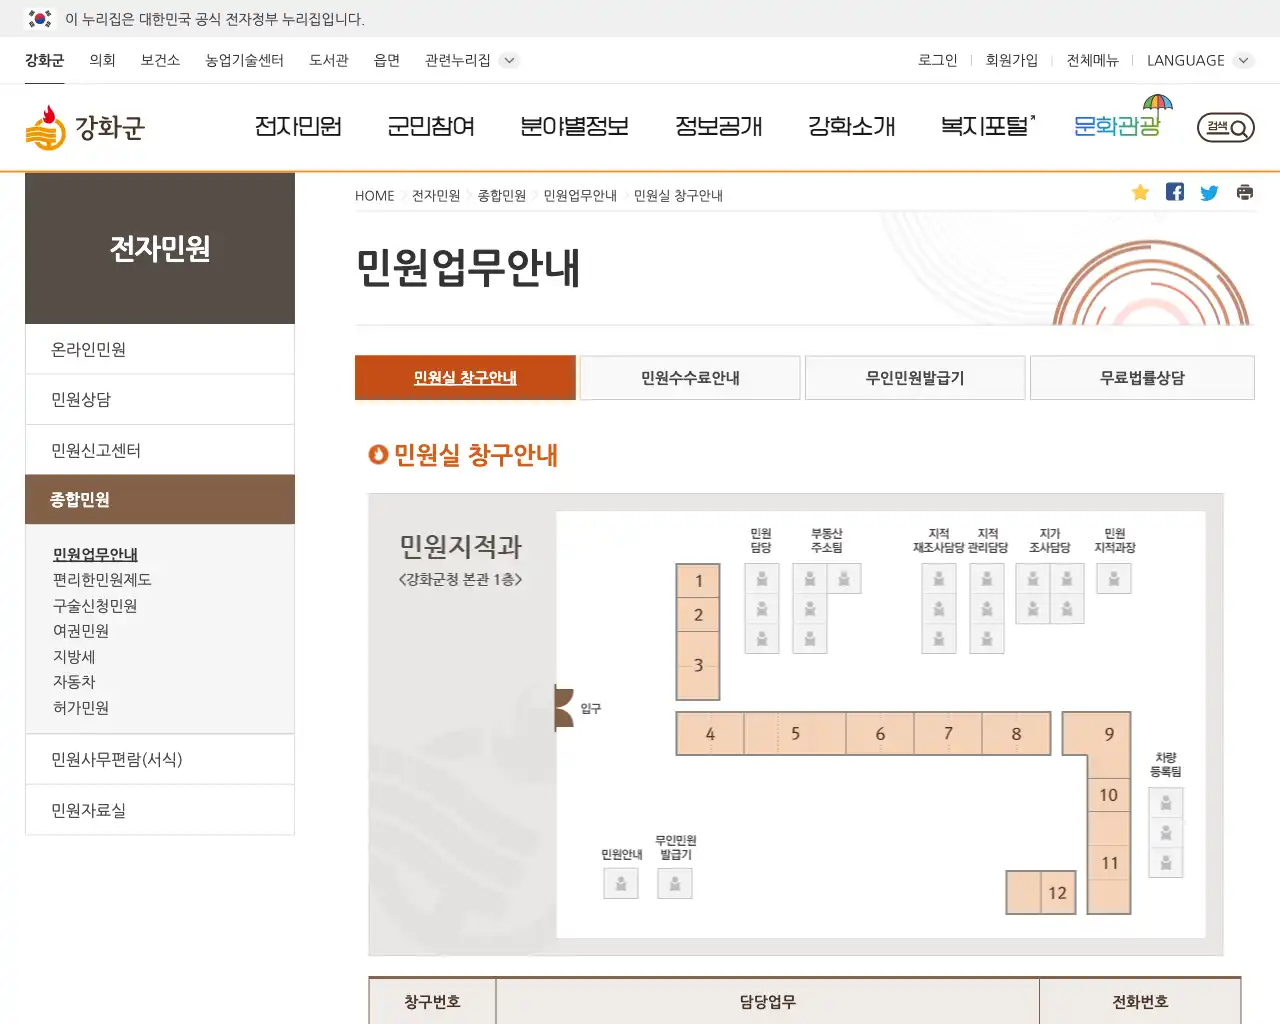Viewport: 1280px width, 1024px height.
Task: Switch to the 민원수수료안내 tab
Action: [689, 378]
